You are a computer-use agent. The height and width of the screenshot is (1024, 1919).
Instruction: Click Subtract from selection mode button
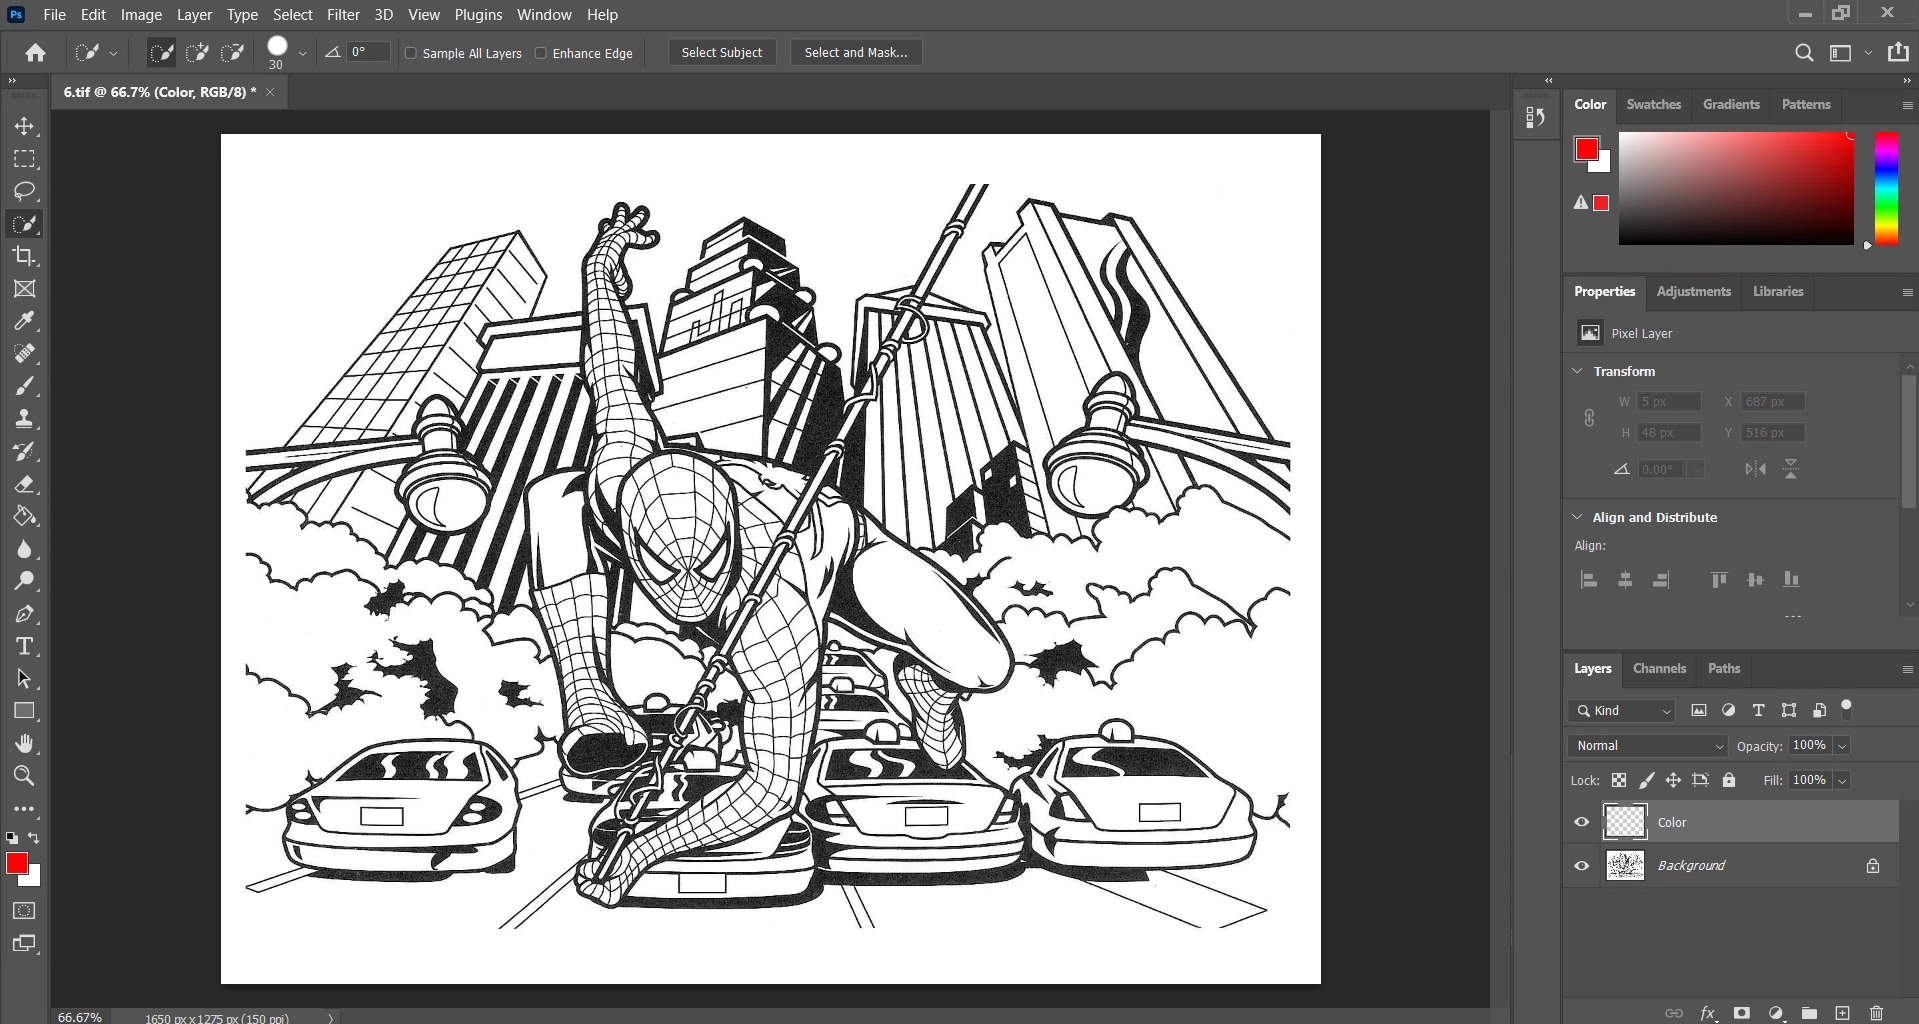234,53
